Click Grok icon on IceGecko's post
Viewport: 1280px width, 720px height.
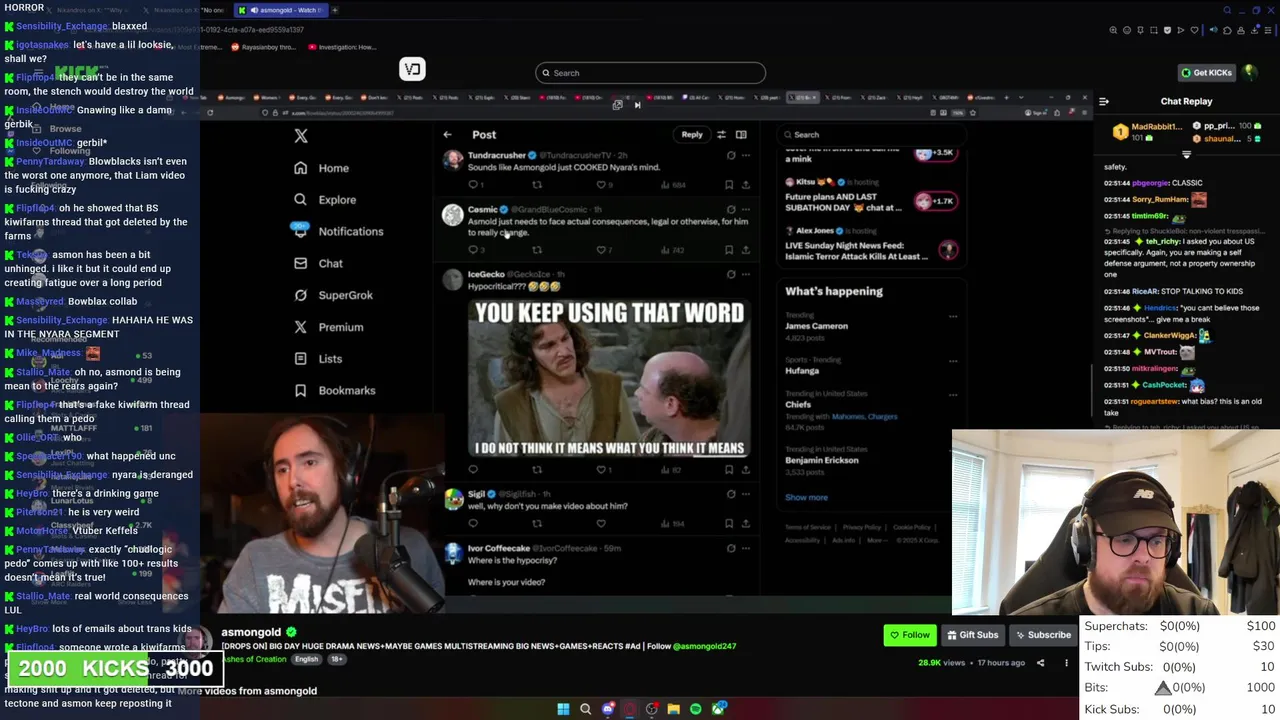(731, 274)
